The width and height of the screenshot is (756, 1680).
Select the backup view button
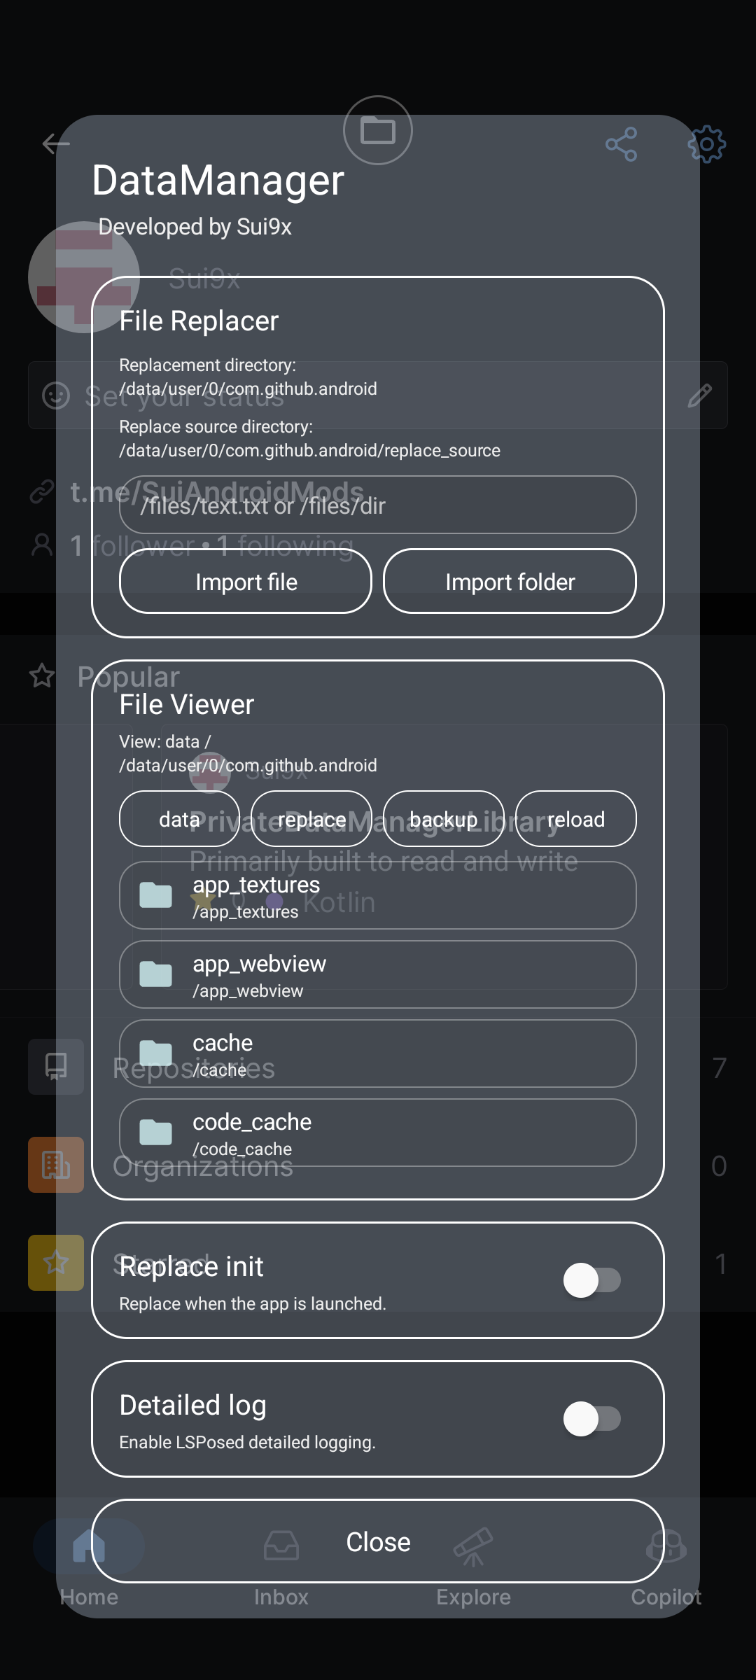click(444, 819)
